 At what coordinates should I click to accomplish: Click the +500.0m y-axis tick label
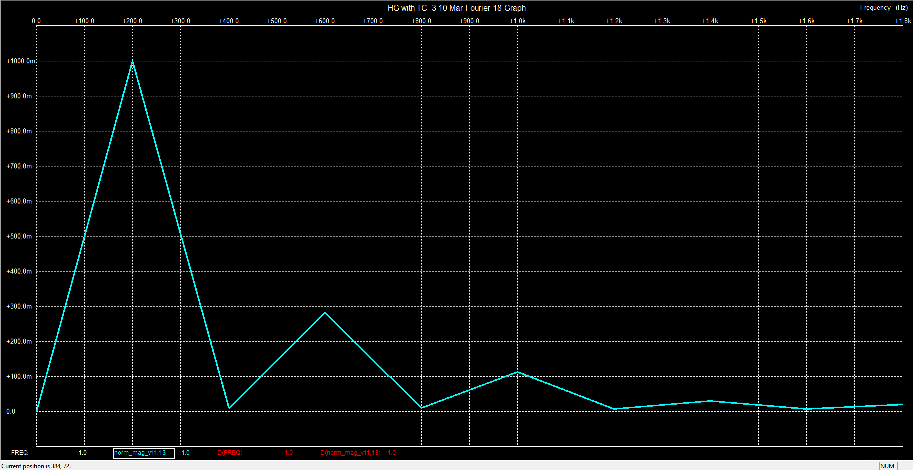20,237
